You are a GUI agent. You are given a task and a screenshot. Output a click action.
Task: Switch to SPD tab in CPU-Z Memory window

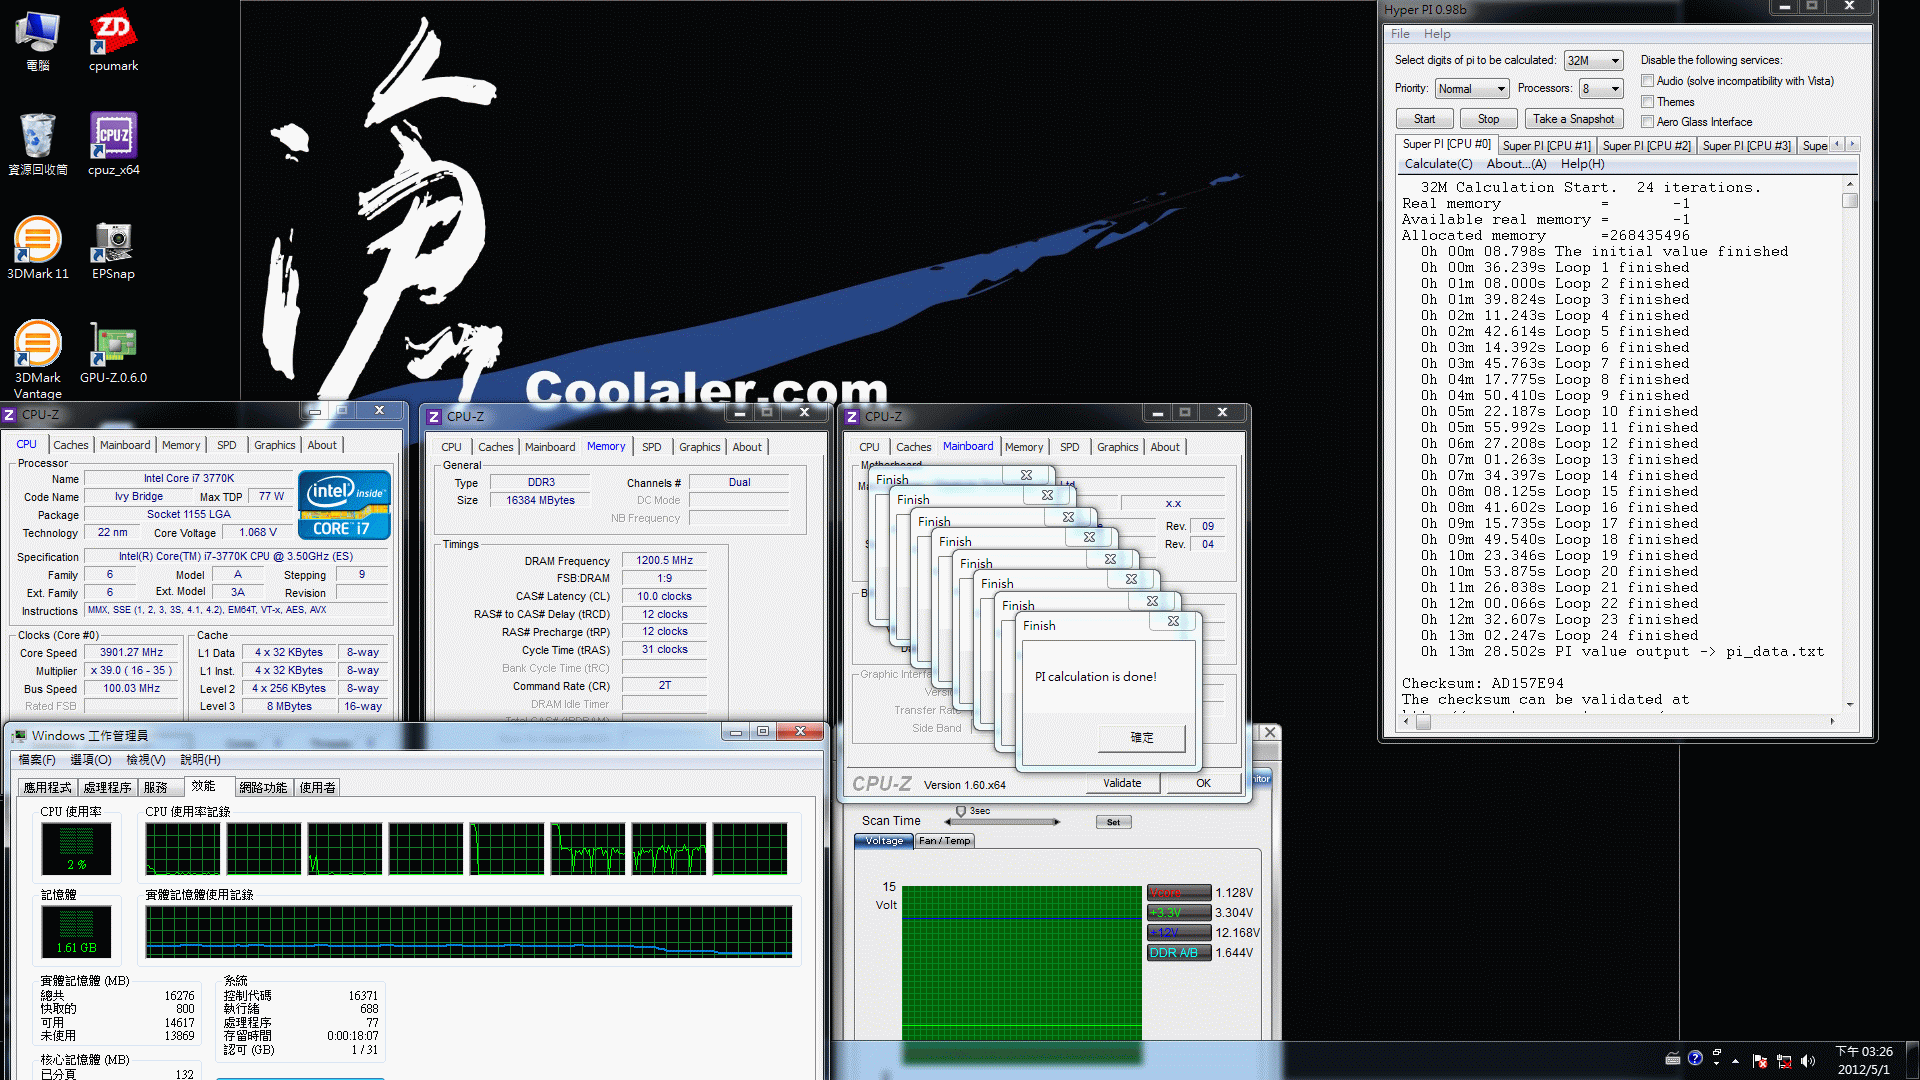(652, 447)
